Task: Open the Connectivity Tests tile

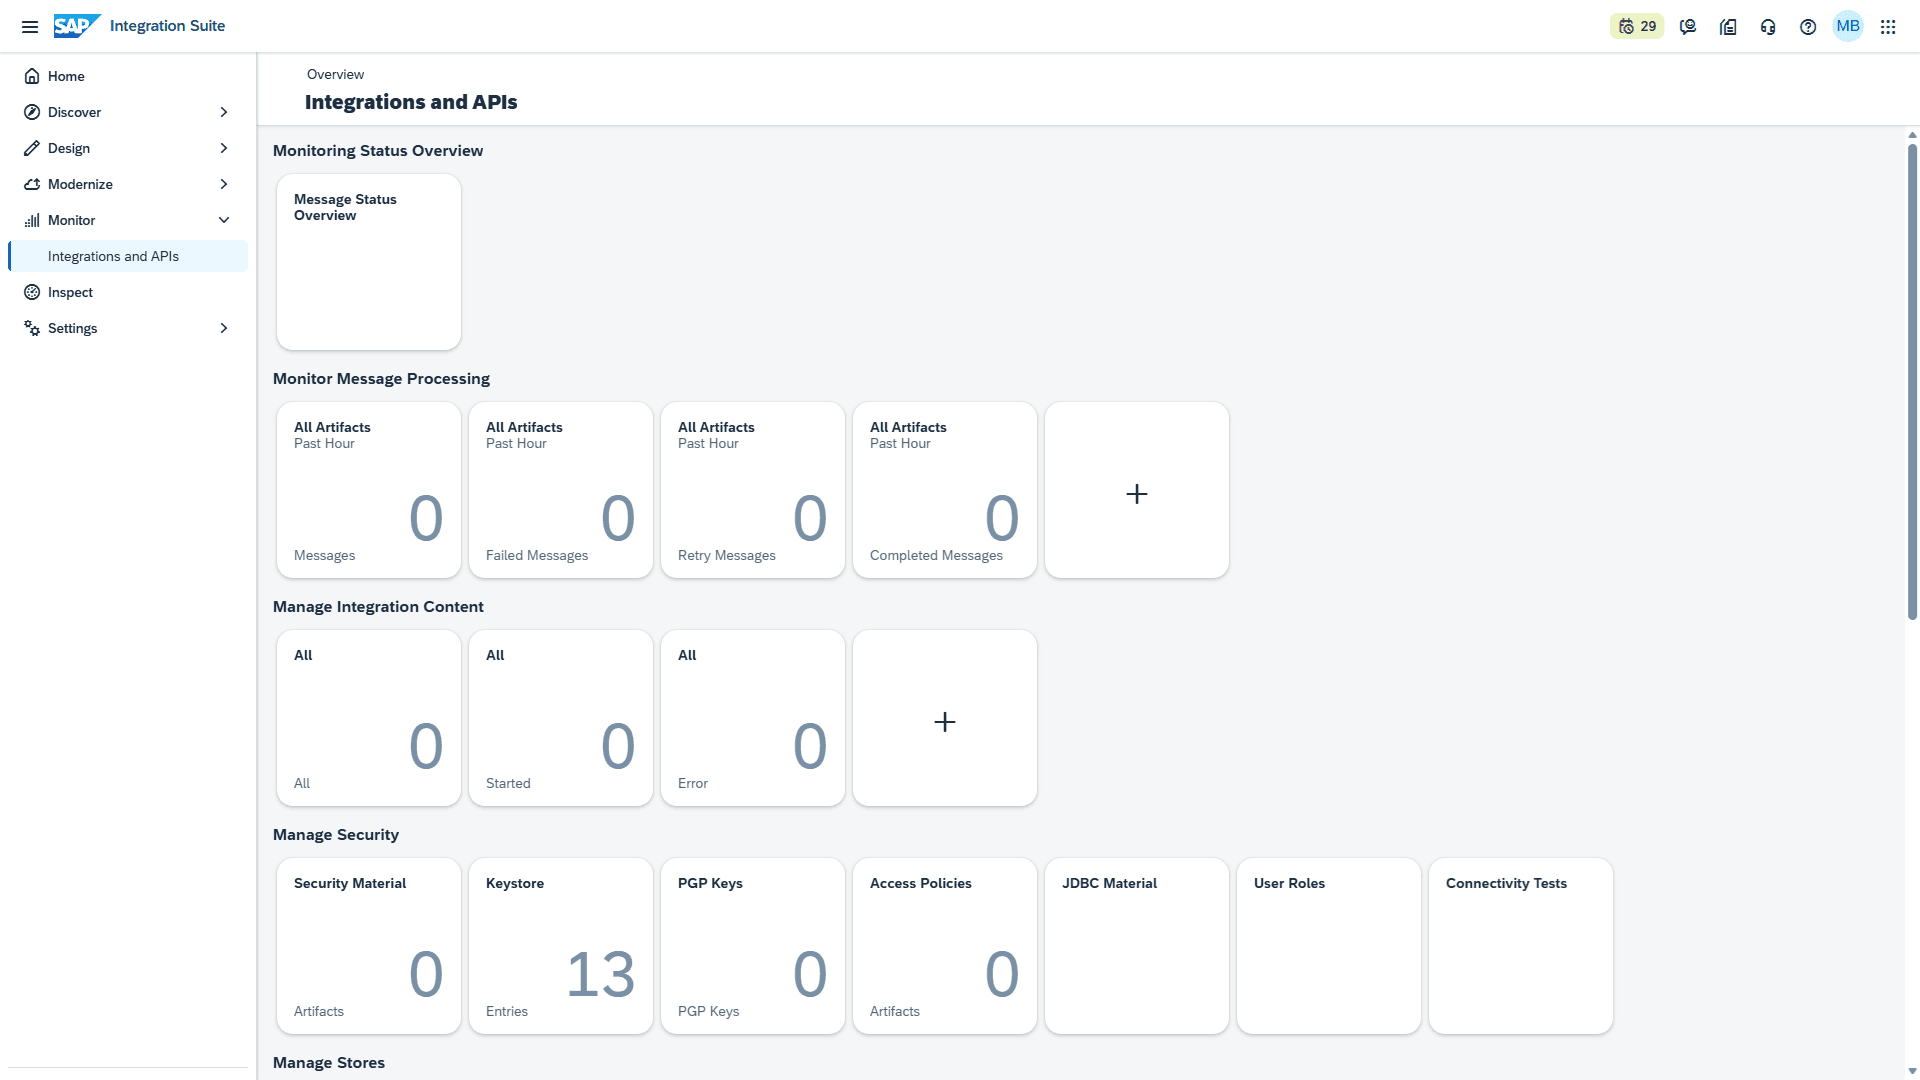Action: 1521,946
